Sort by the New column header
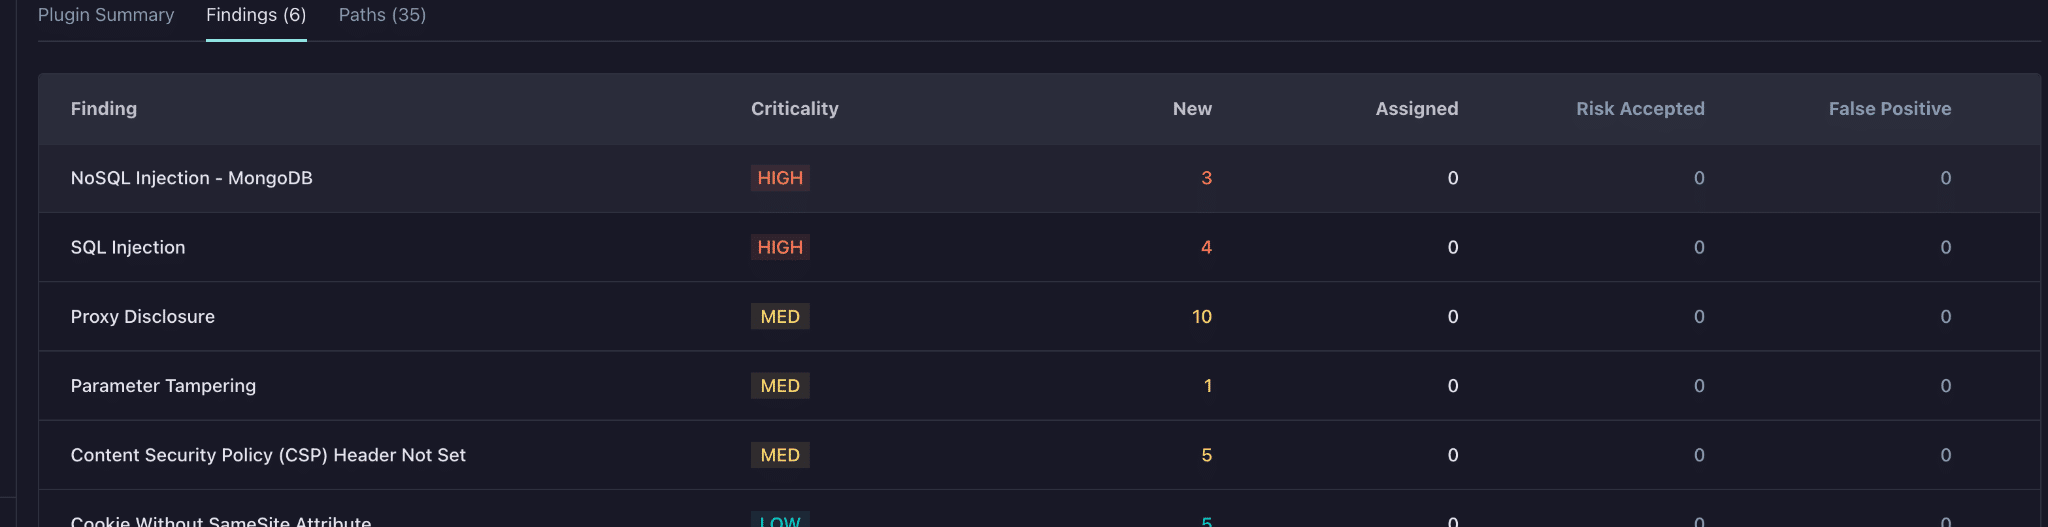This screenshot has height=527, width=2048. [1192, 109]
